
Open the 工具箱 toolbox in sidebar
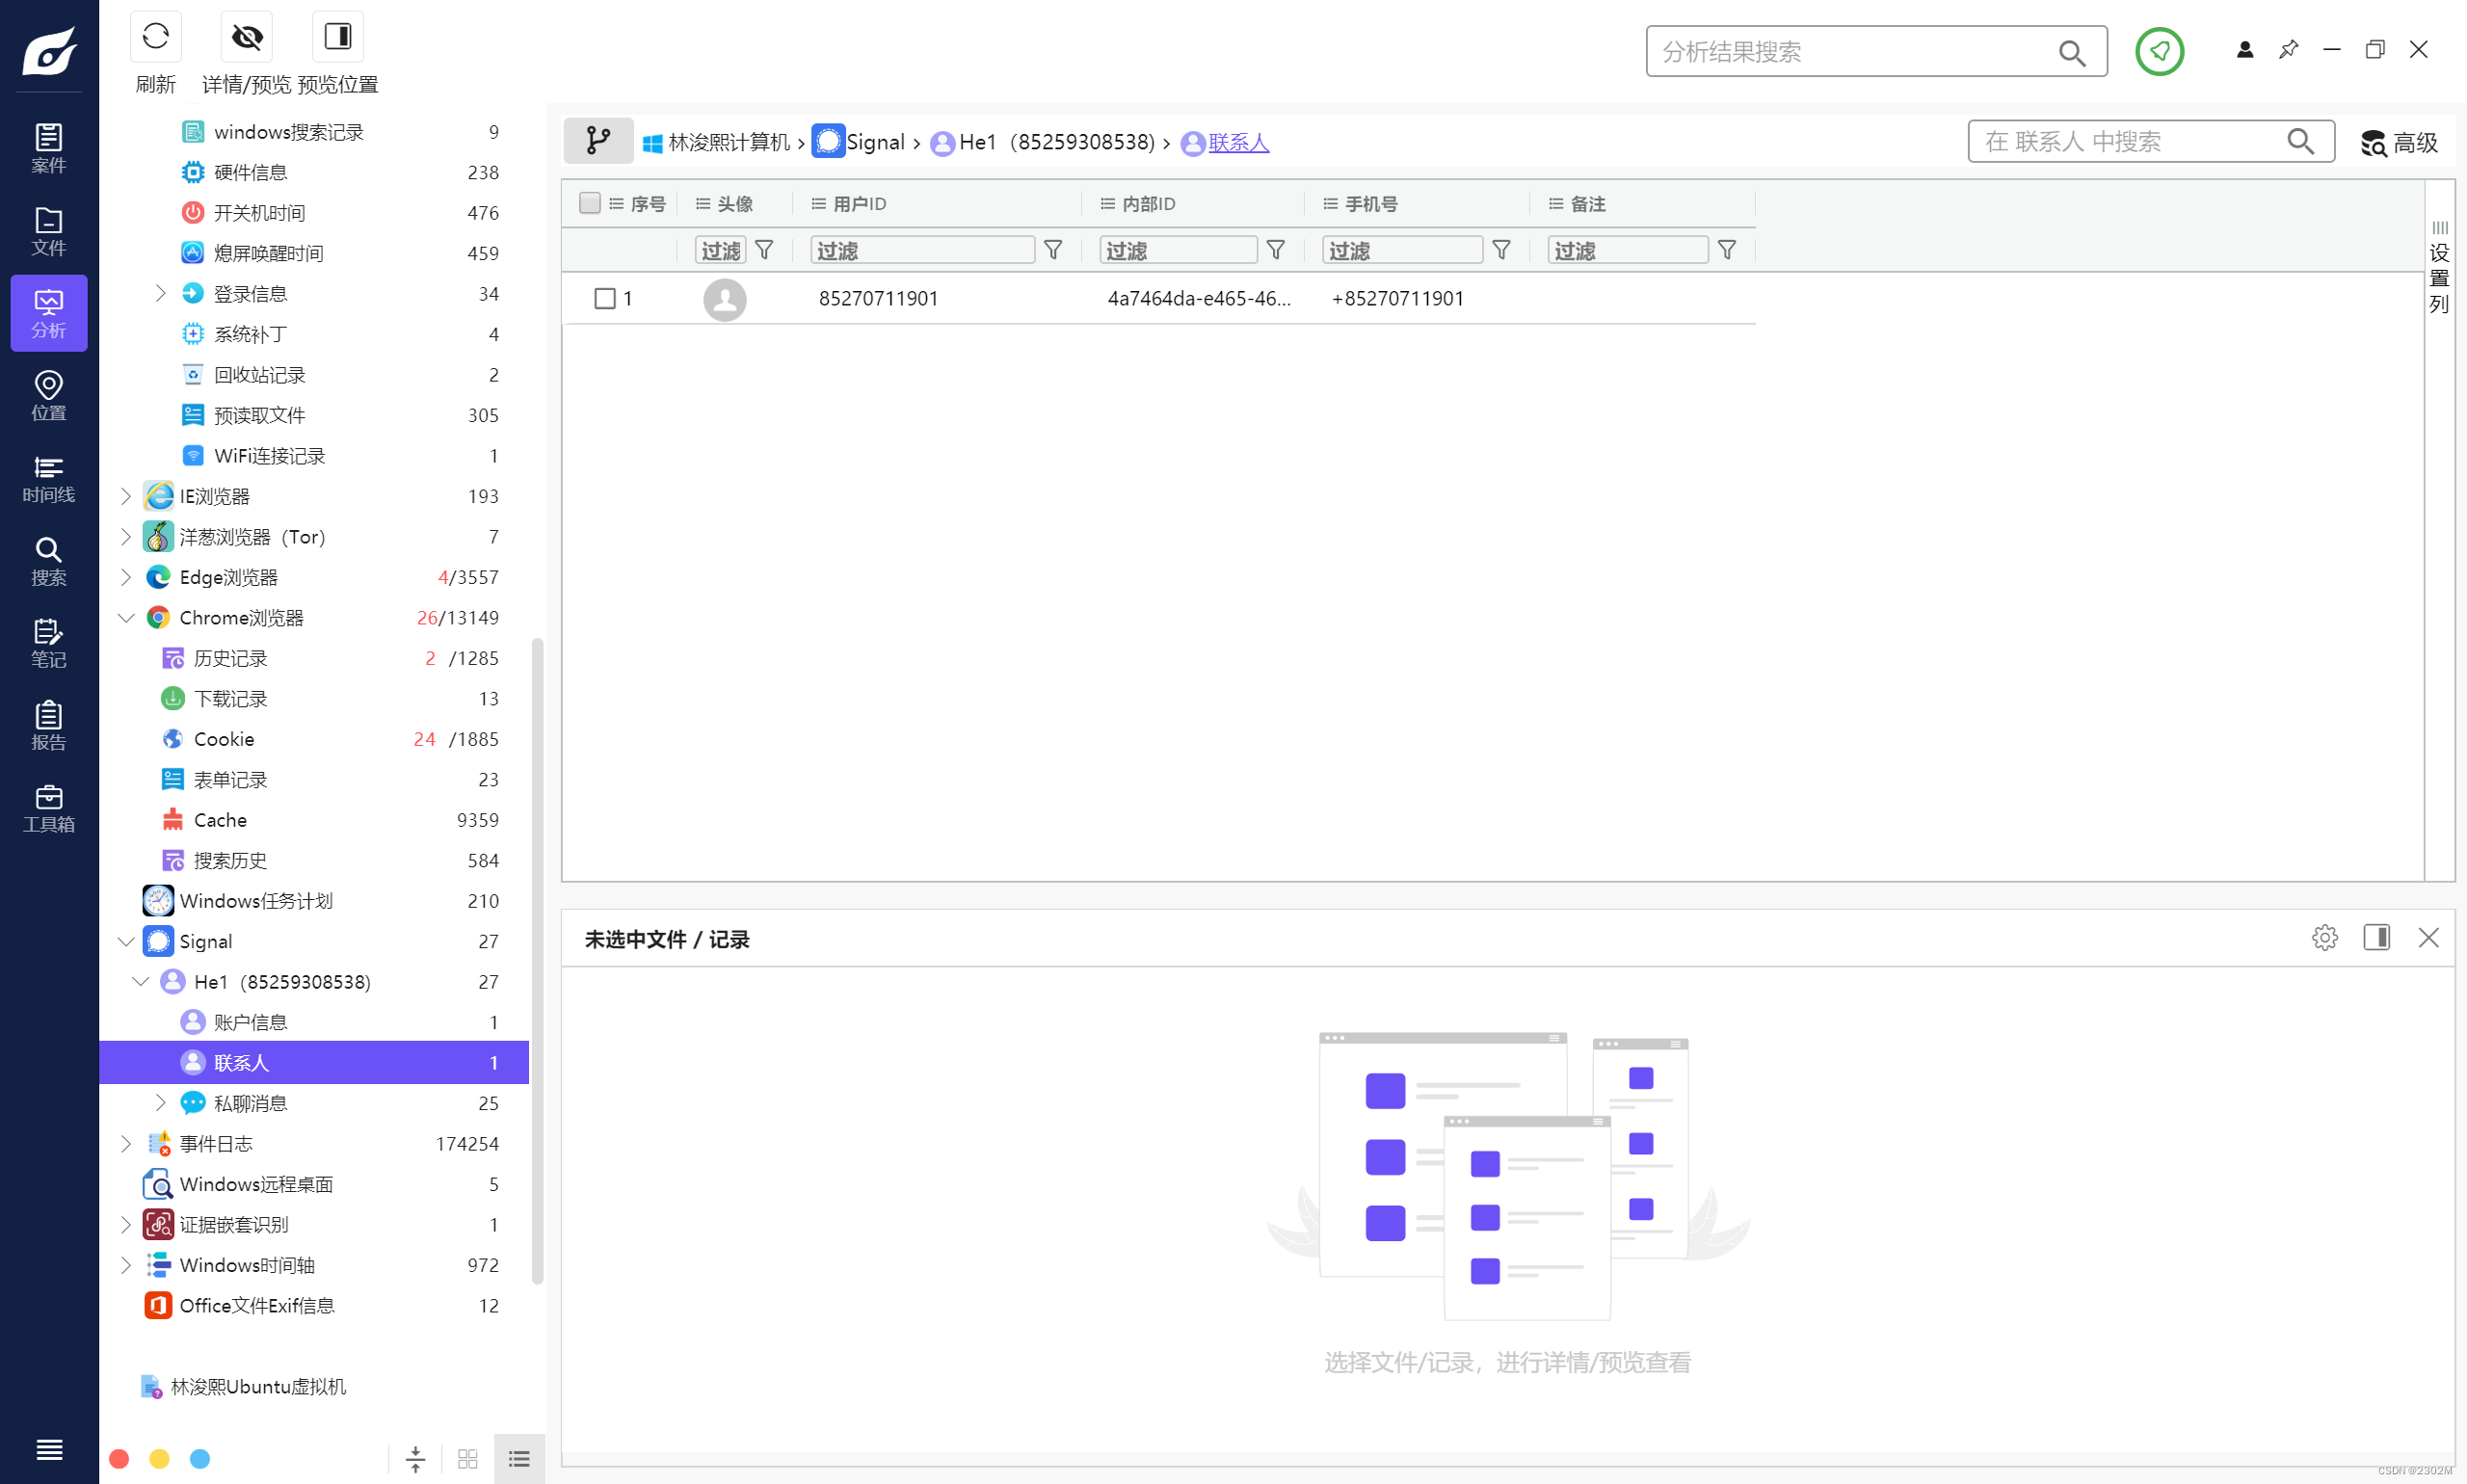[48, 809]
